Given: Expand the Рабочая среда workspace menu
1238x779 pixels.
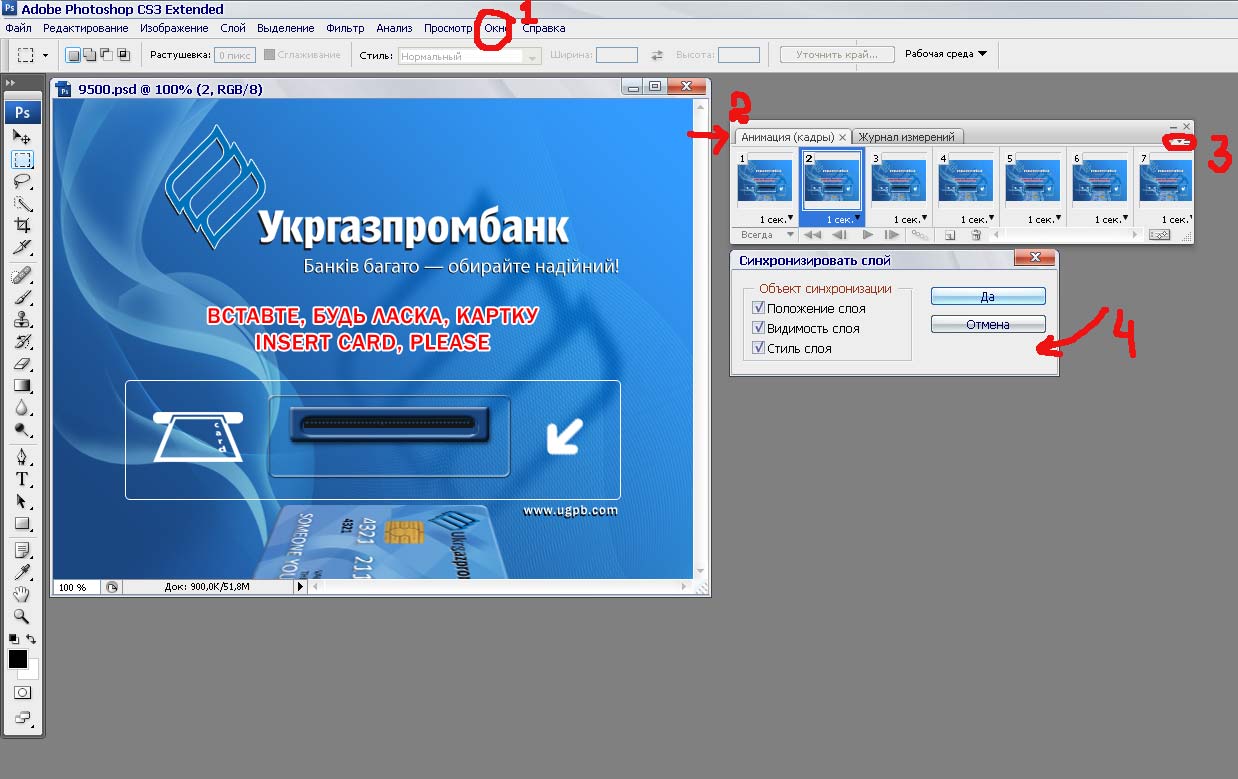Looking at the screenshot, I should [x=945, y=54].
